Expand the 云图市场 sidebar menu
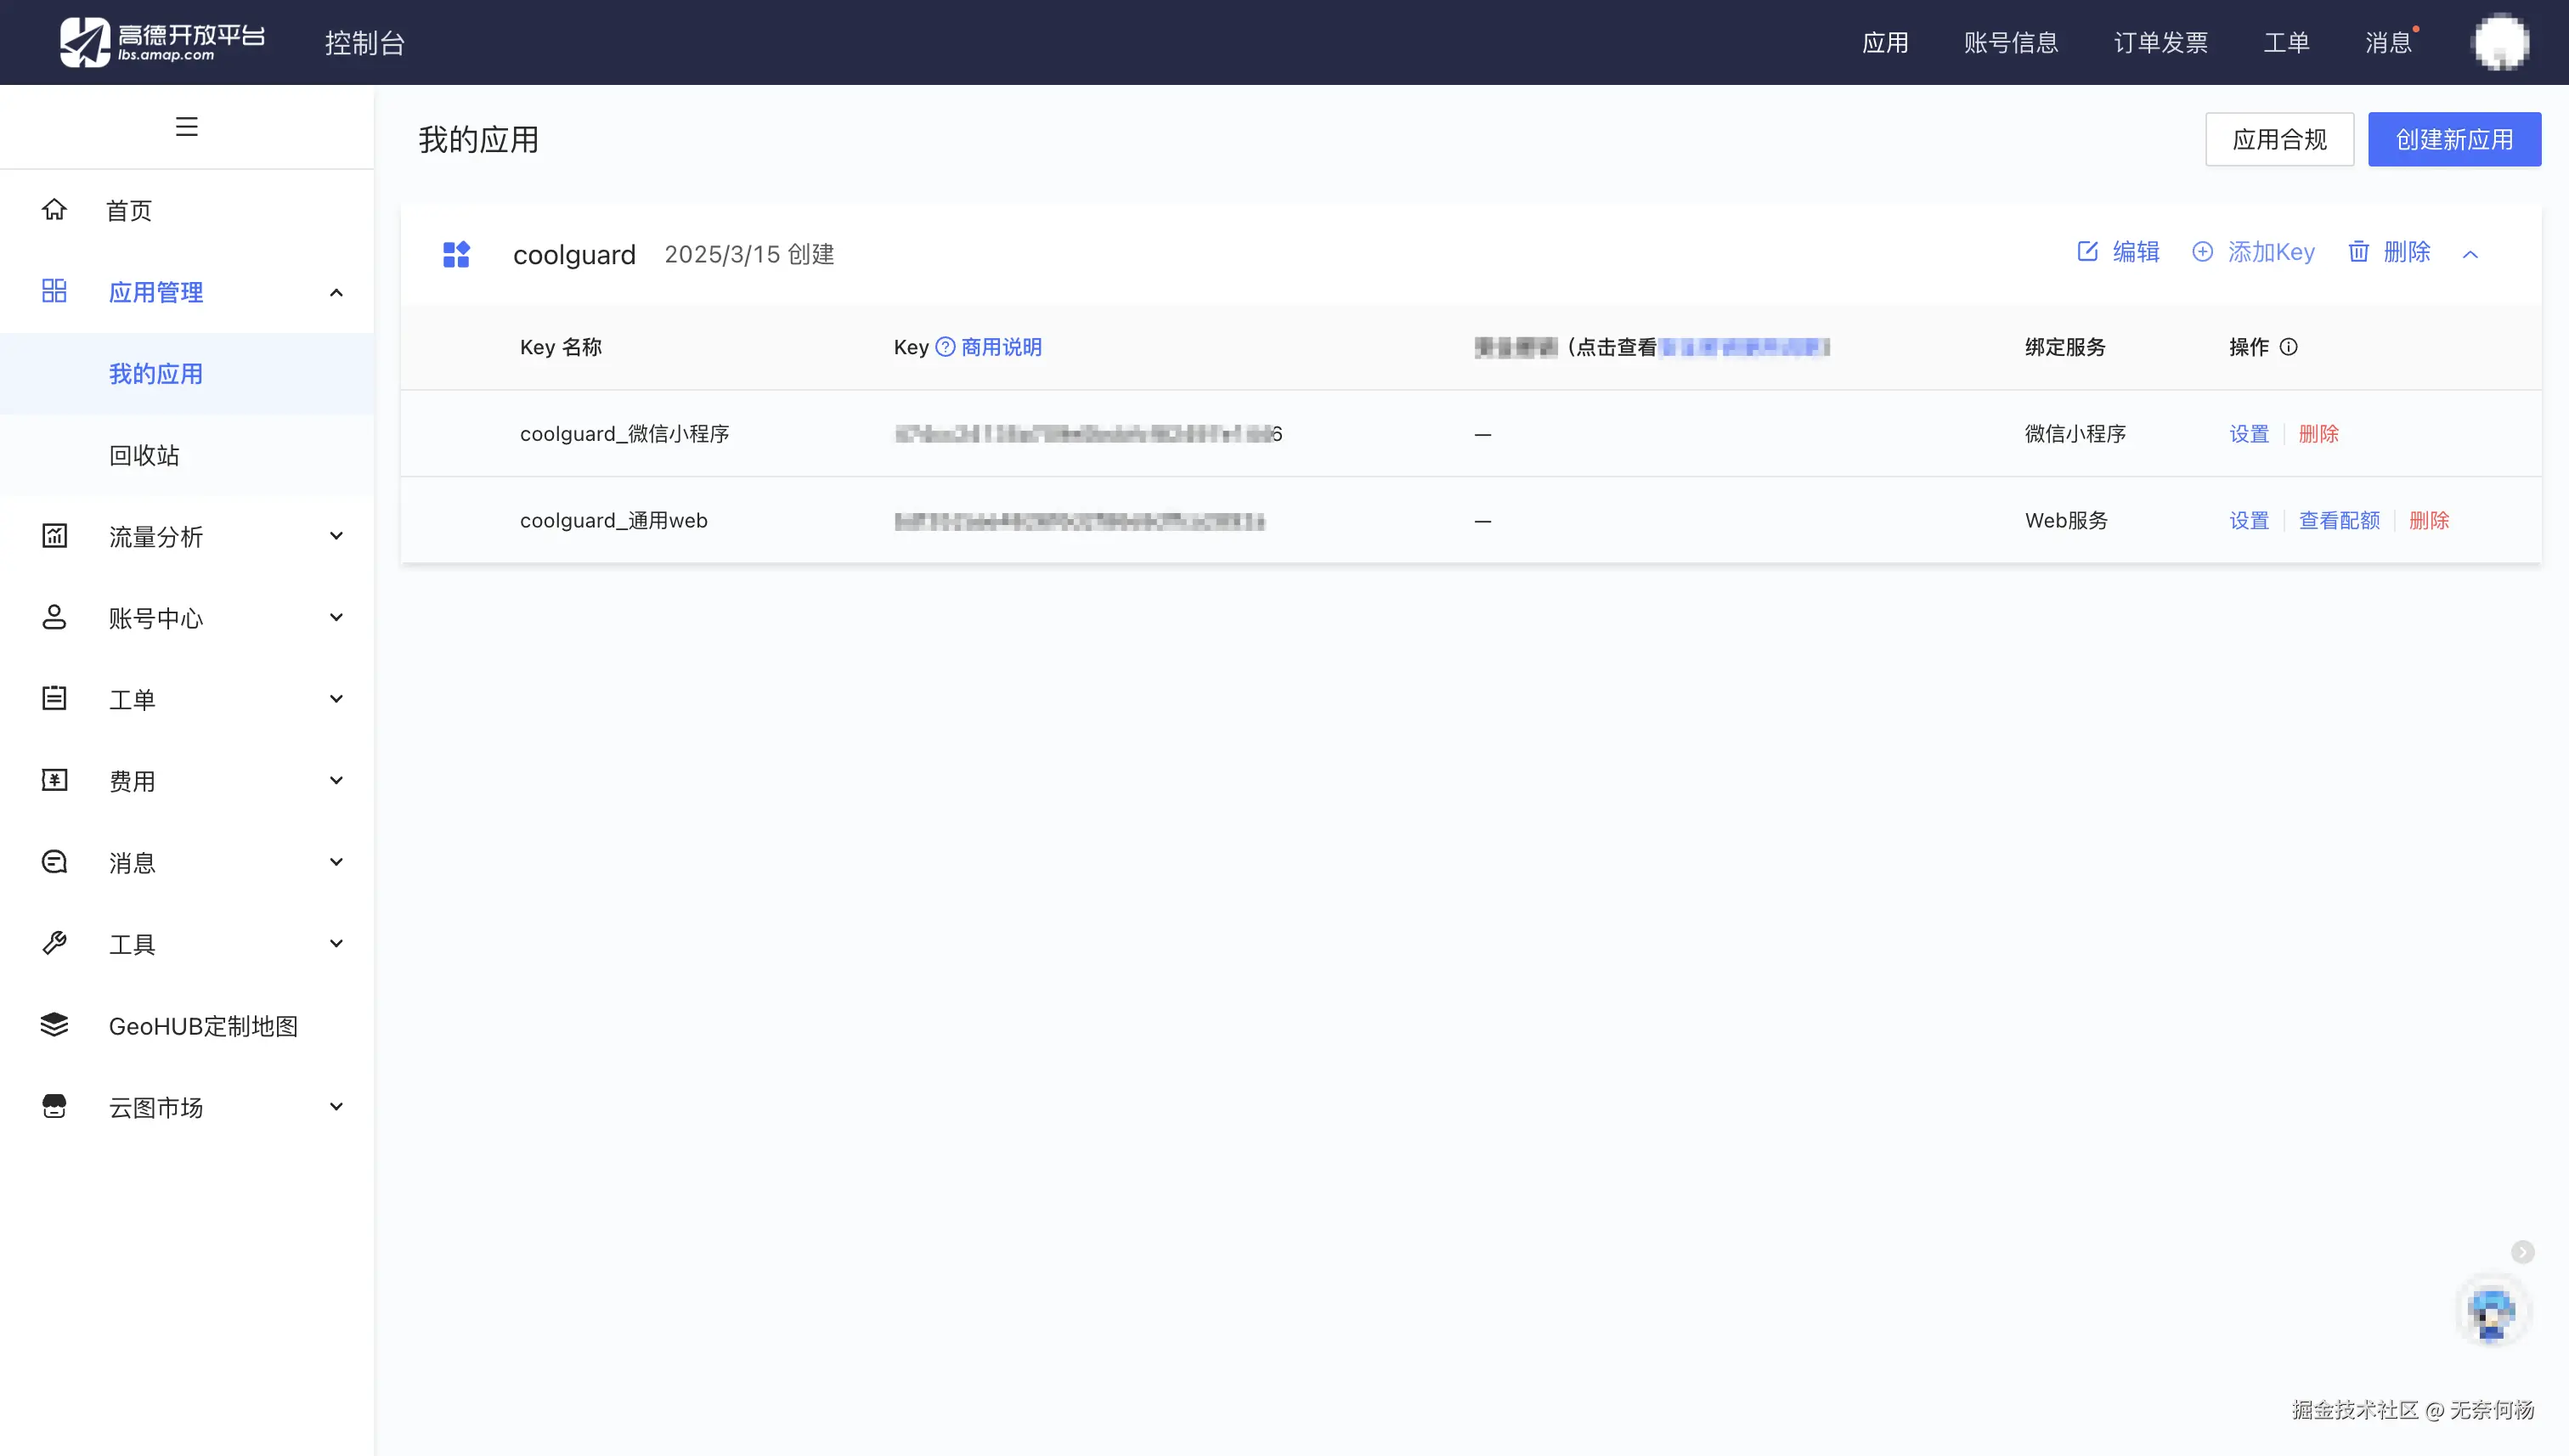This screenshot has width=2569, height=1456. (336, 1107)
